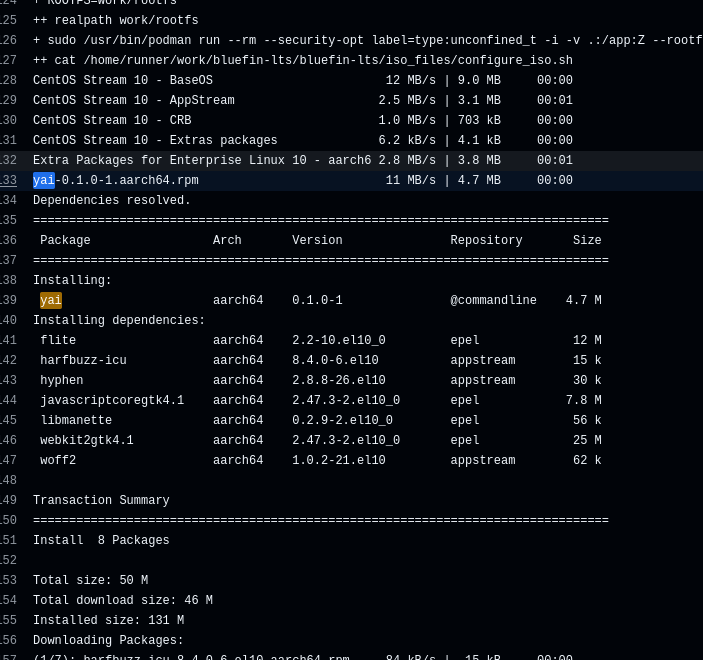The width and height of the screenshot is (703, 660).
Task: Click line number for 'Total size: 50 M'
Action: click(x=8, y=581)
